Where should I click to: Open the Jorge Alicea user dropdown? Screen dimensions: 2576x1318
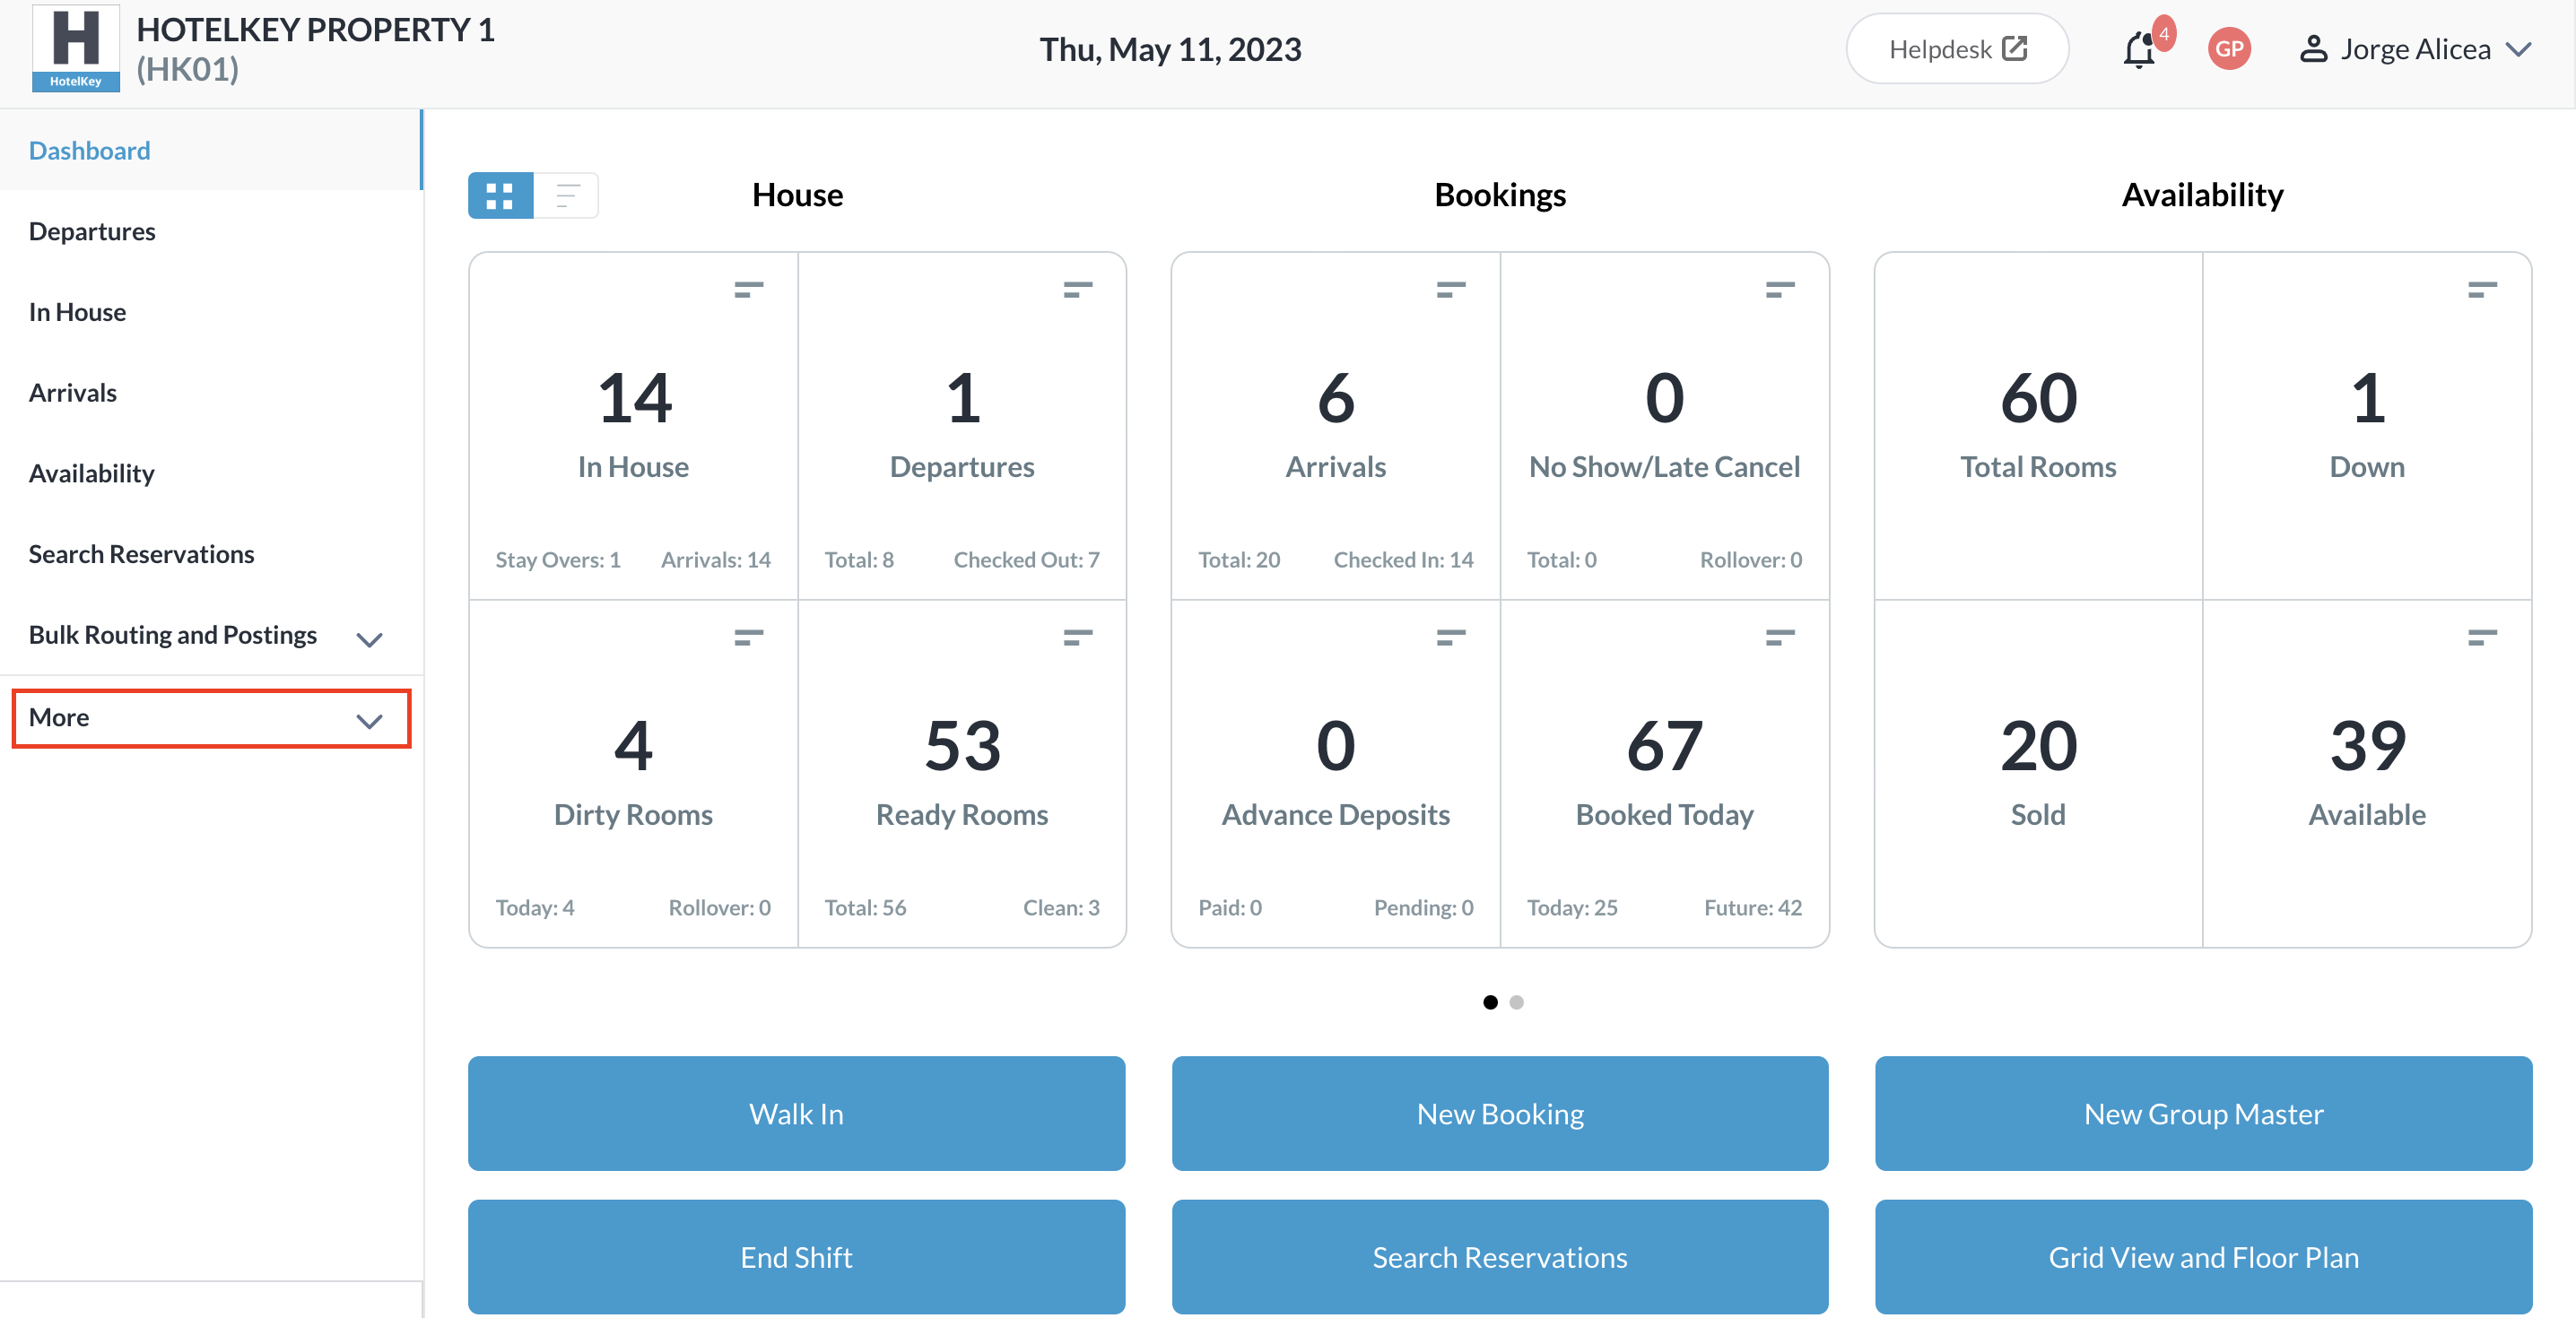(x=2414, y=49)
